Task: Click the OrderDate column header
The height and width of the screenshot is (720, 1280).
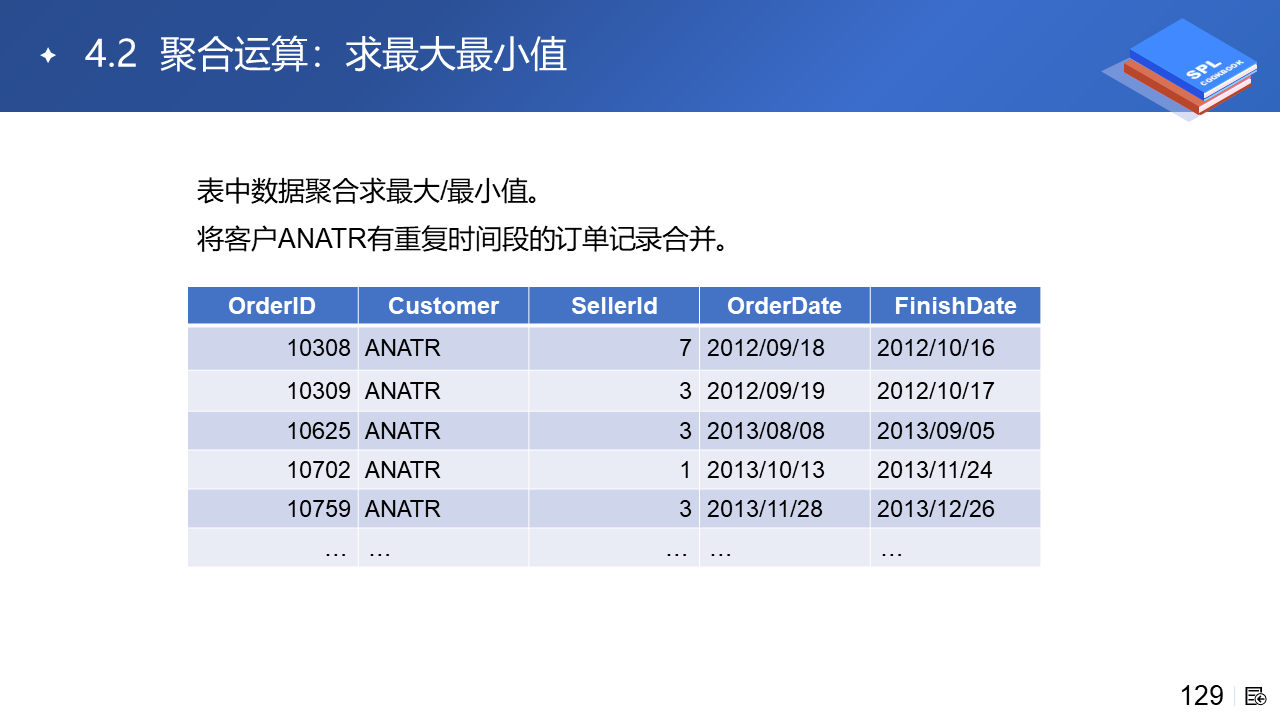Action: (x=784, y=306)
